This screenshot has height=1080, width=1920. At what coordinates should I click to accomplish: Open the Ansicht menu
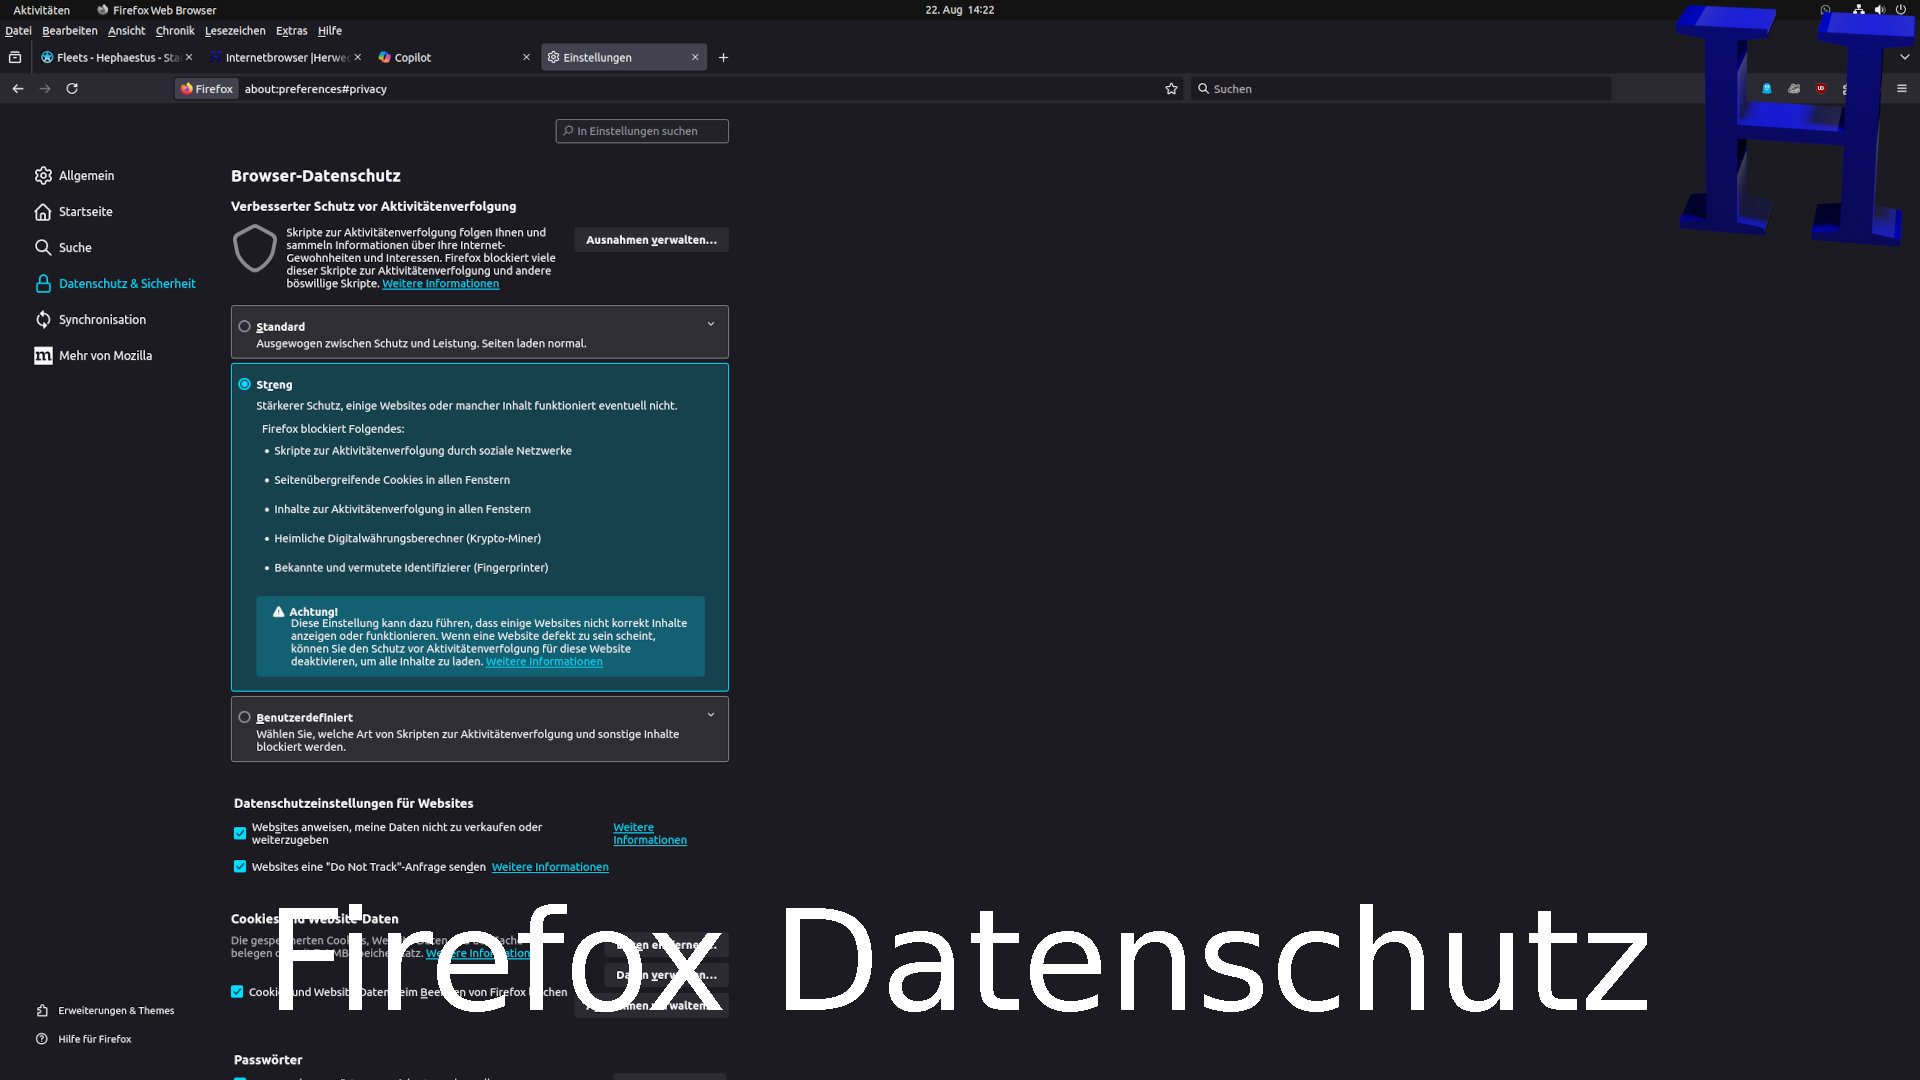[126, 31]
